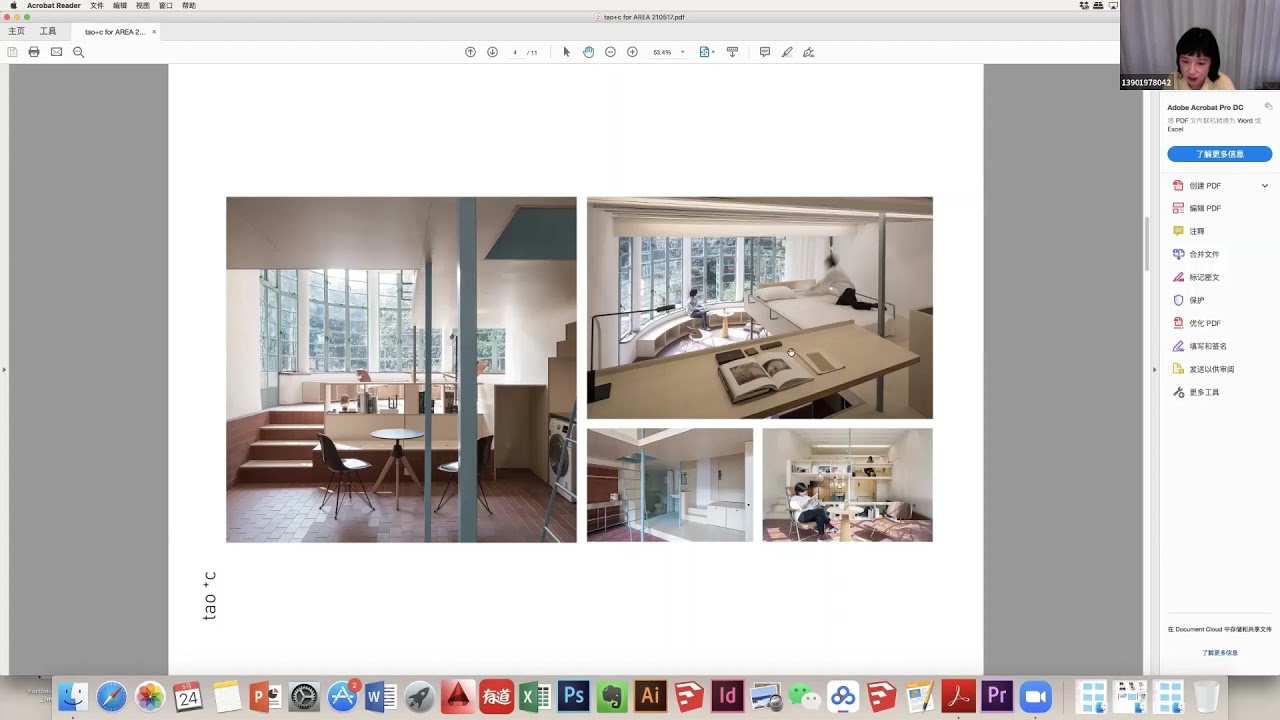Collapse the right tools pane arrow
The image size is (1280, 720).
1154,369
